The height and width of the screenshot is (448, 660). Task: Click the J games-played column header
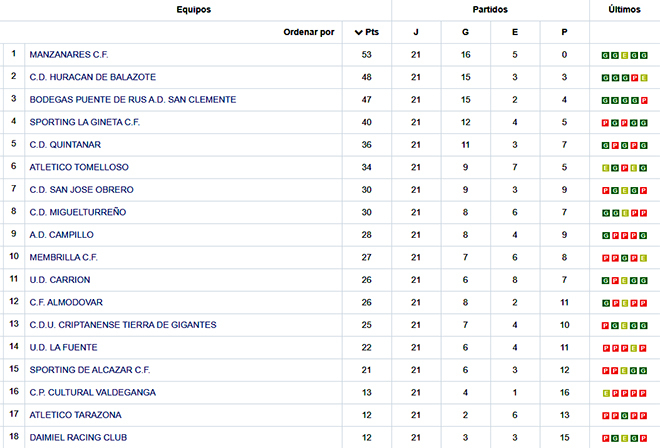[x=416, y=32]
